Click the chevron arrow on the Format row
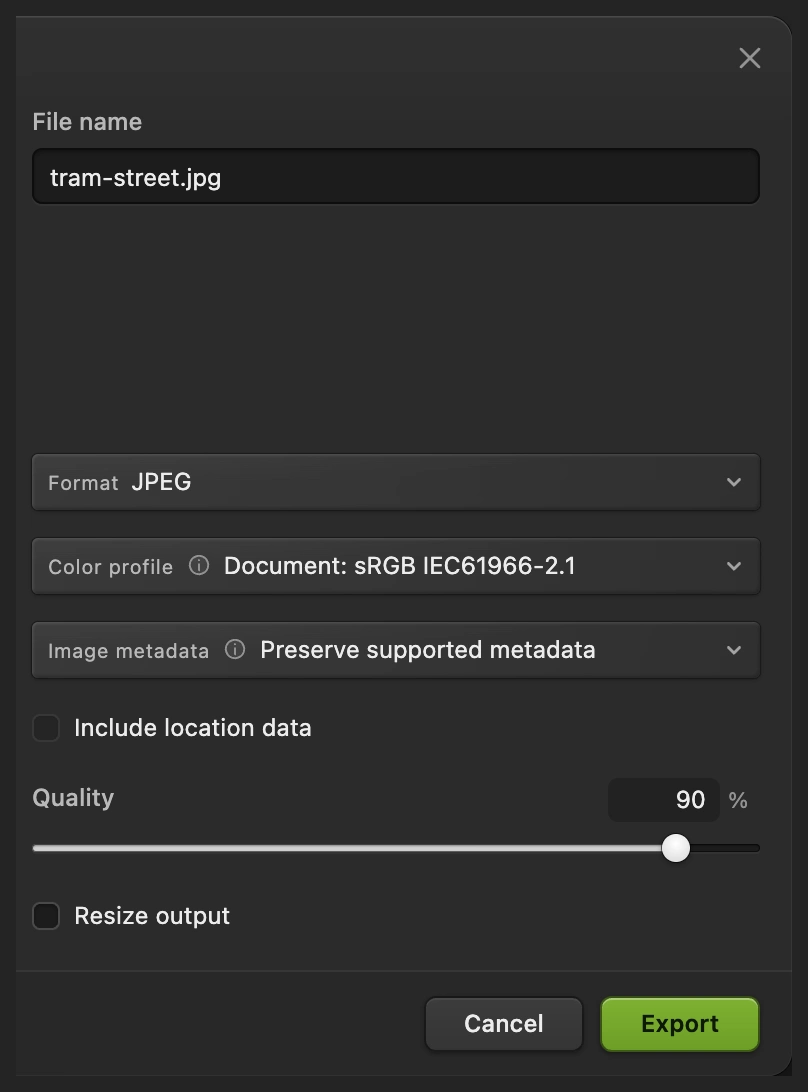This screenshot has height=1092, width=808. 733,482
